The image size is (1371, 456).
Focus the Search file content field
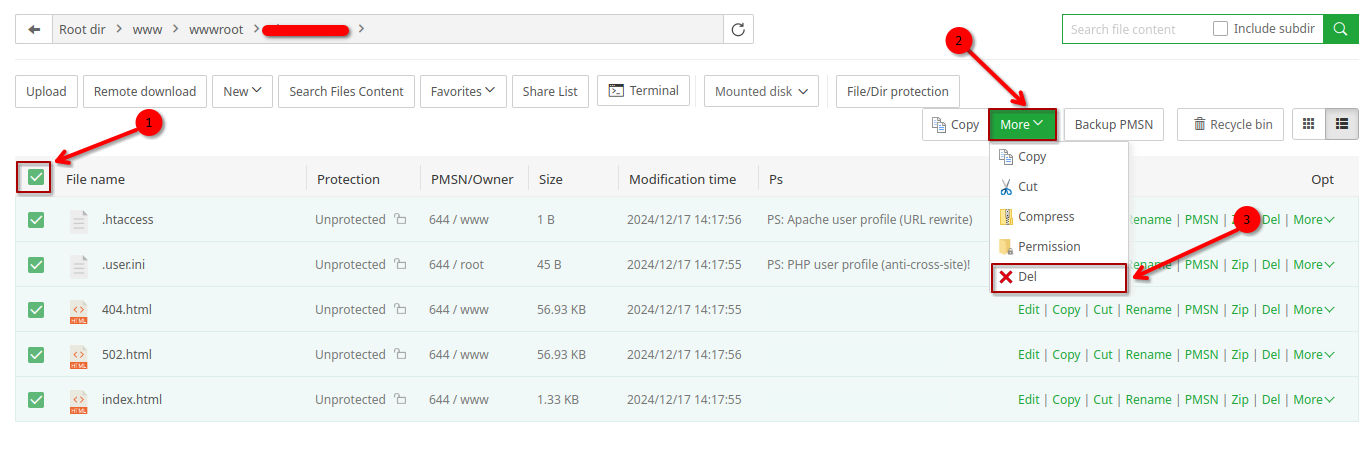[1135, 29]
